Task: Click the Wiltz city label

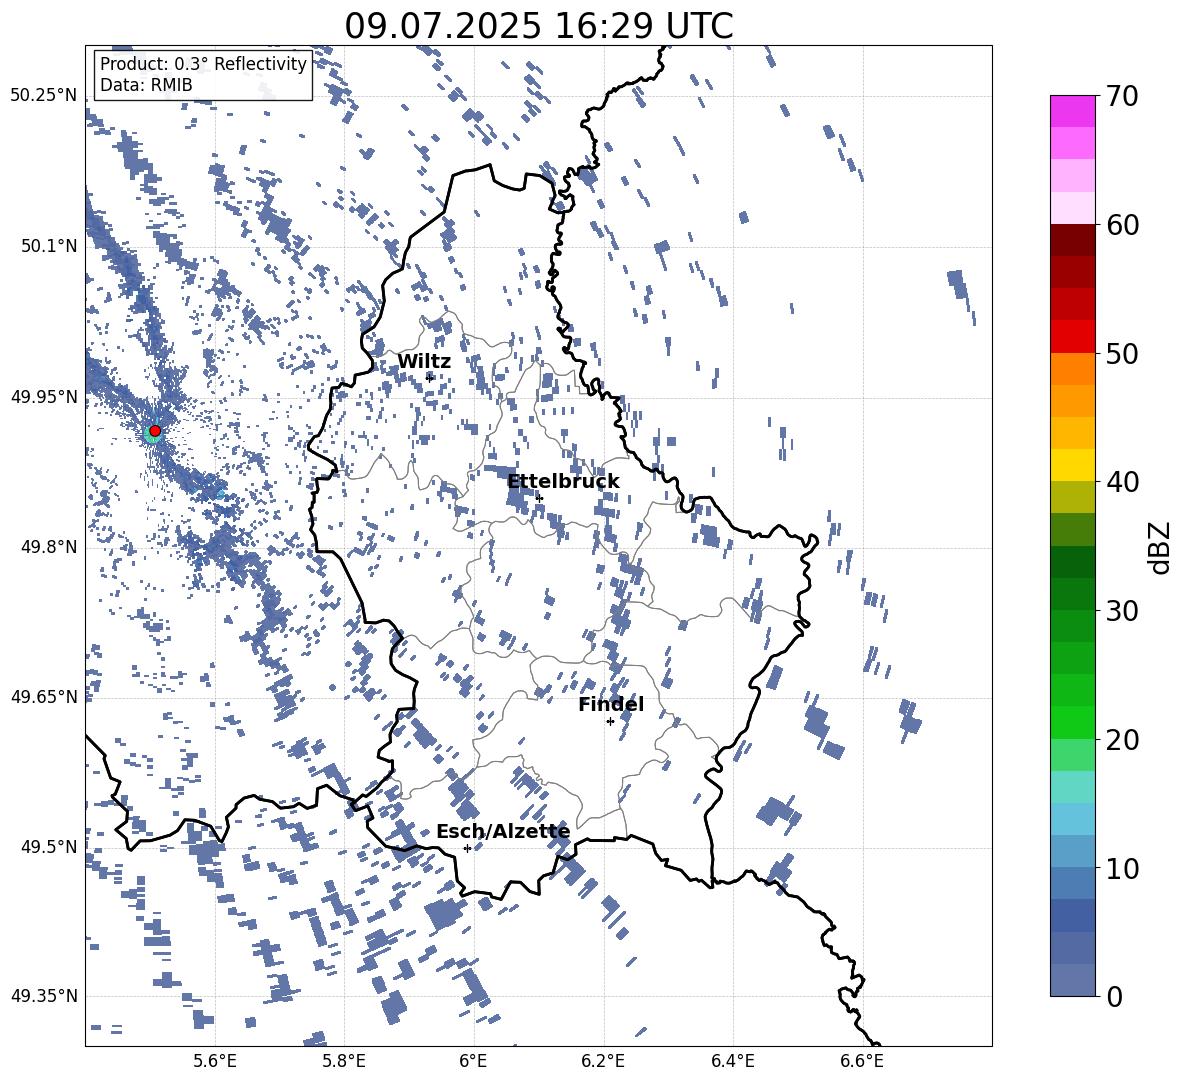Action: [x=424, y=361]
